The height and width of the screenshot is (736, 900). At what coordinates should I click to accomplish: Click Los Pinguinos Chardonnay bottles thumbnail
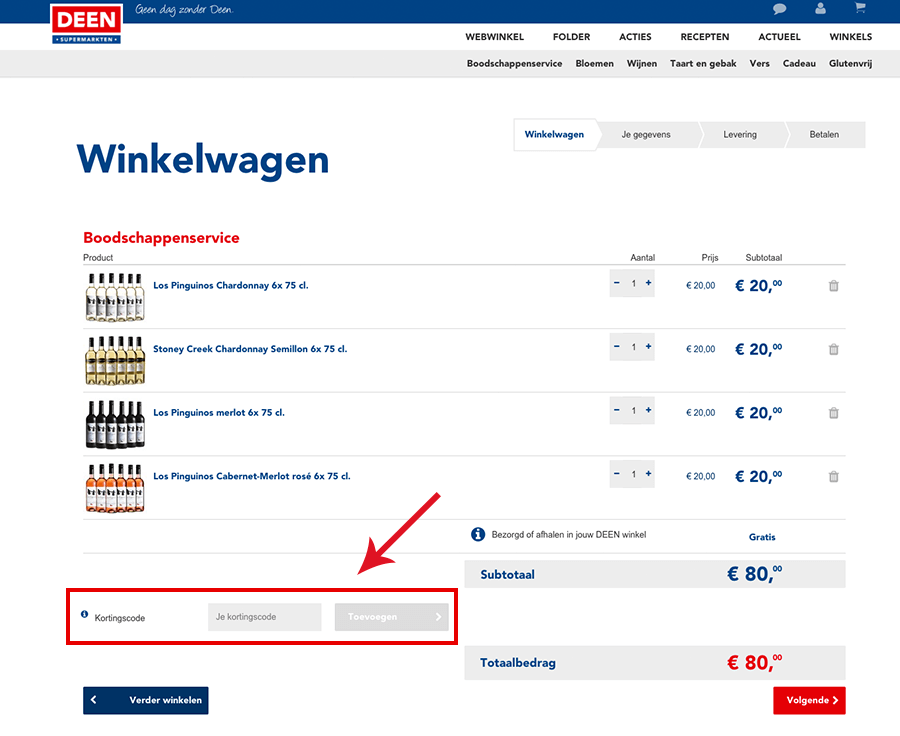tap(115, 297)
